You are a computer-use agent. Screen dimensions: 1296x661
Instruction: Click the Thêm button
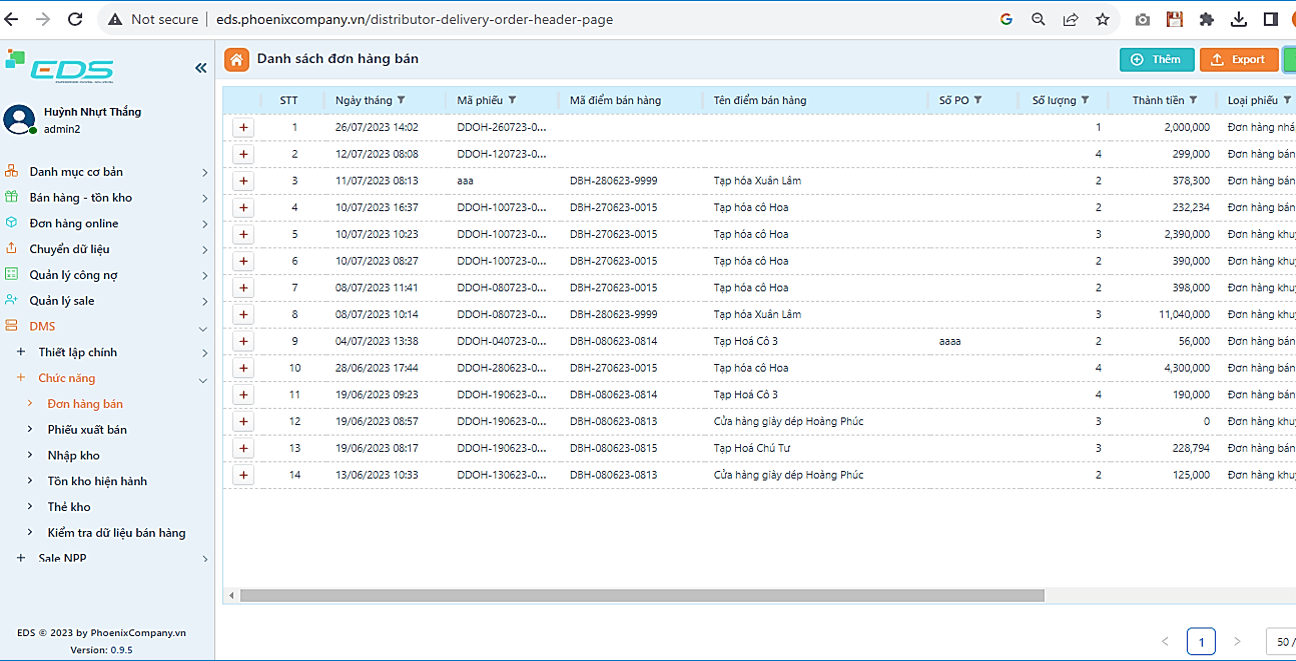1156,60
